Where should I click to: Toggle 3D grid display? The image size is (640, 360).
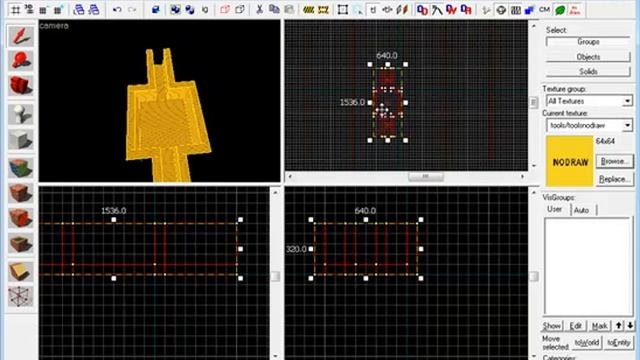click(x=29, y=9)
